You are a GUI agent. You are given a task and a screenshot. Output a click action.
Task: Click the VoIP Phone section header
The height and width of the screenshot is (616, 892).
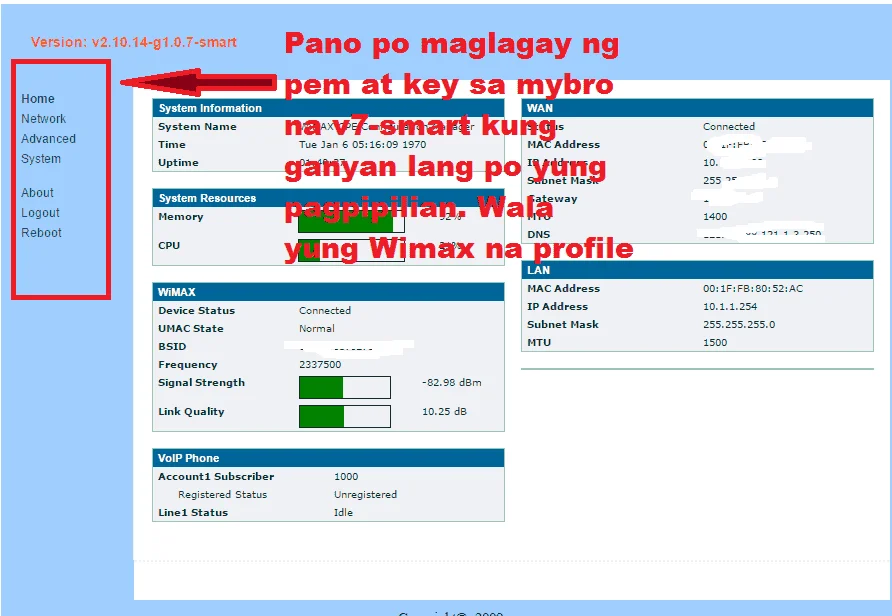(328, 458)
